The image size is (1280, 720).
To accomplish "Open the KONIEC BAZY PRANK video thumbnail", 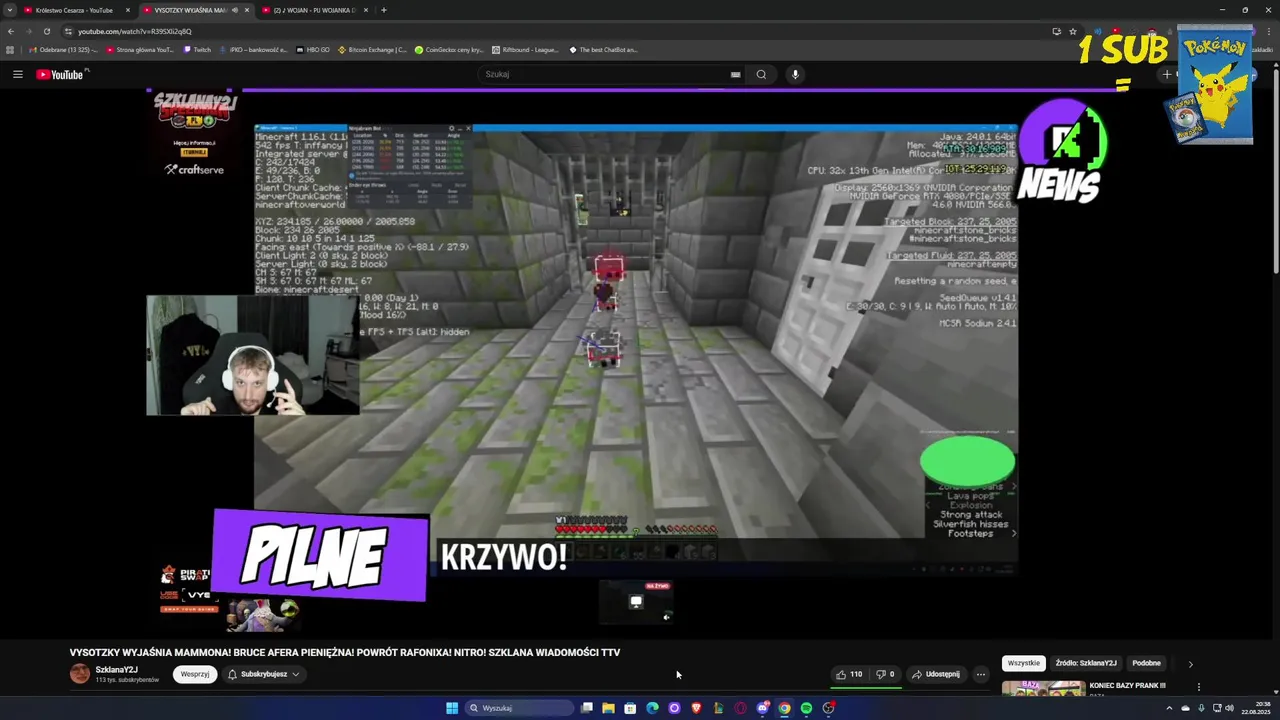I will 1043,688.
